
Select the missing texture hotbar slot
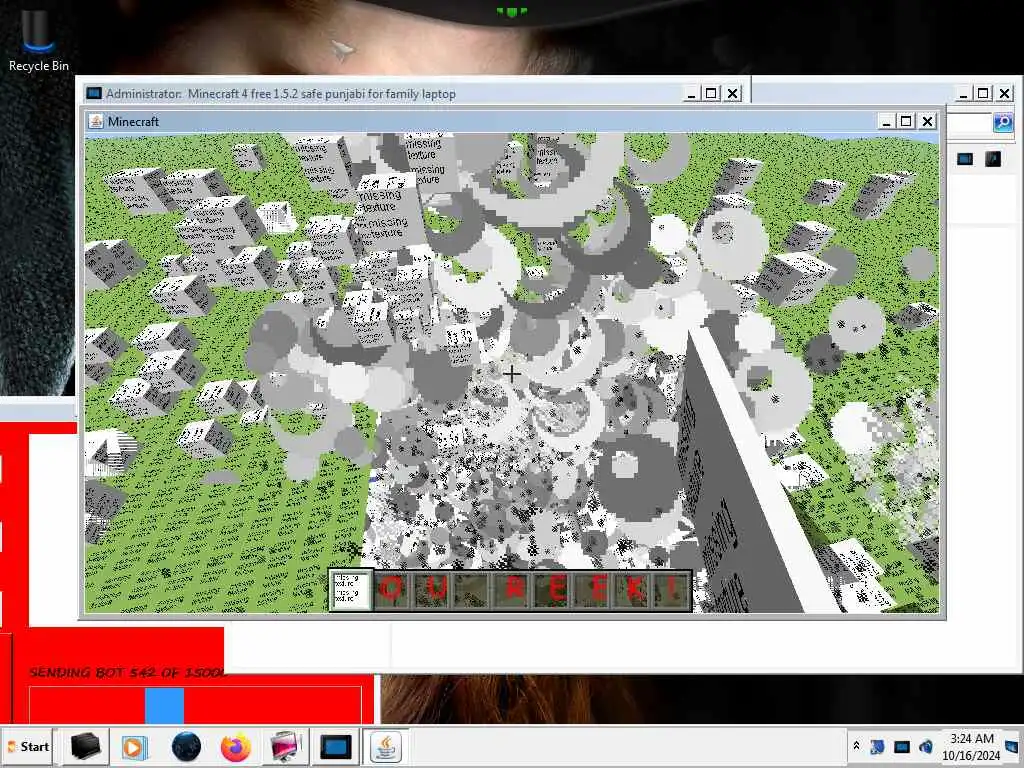[x=350, y=590]
